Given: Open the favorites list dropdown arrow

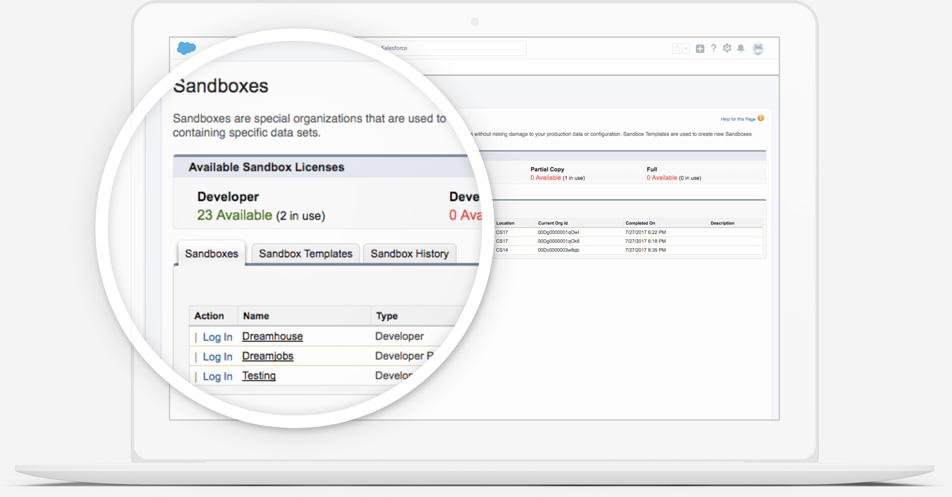Looking at the screenshot, I should tap(686, 48).
